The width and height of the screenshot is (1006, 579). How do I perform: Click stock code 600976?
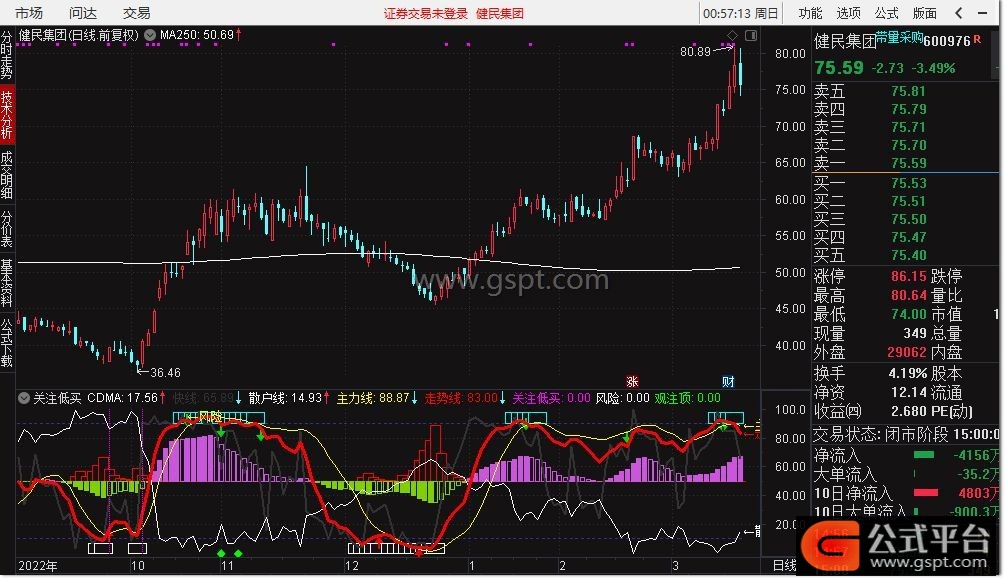click(947, 41)
